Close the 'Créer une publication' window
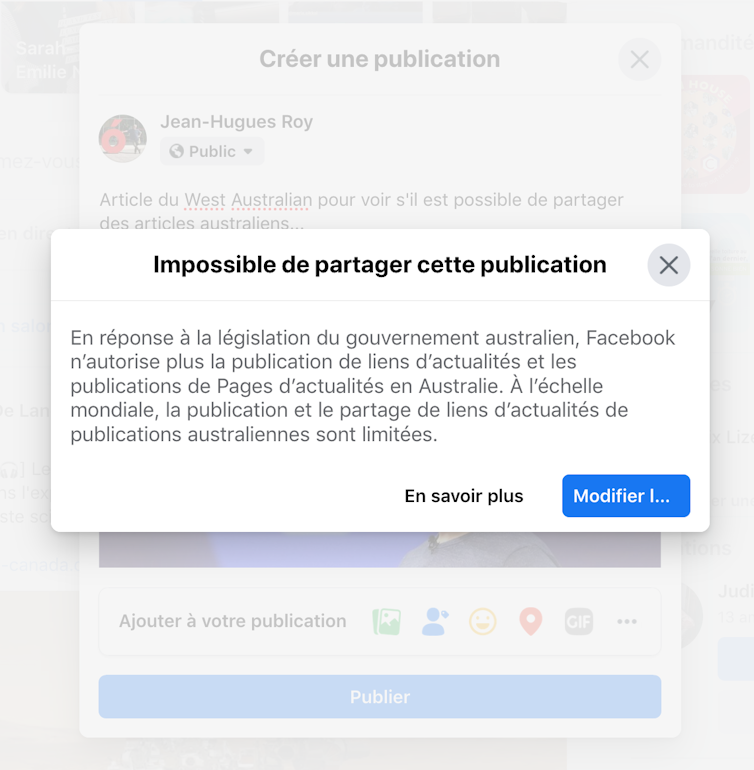Screen dimensions: 754x770 pyautogui.click(x=639, y=59)
